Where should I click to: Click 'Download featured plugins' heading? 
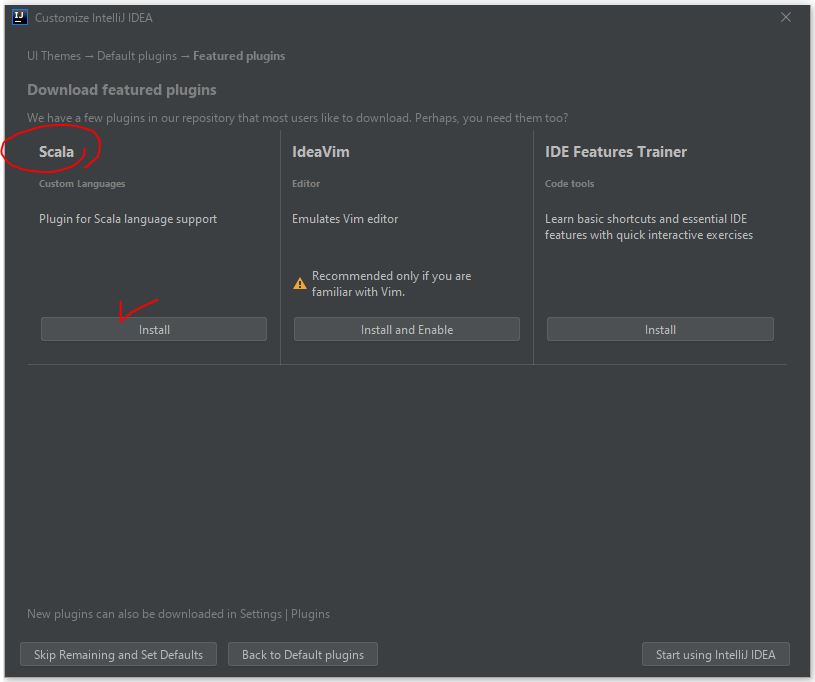tap(122, 90)
